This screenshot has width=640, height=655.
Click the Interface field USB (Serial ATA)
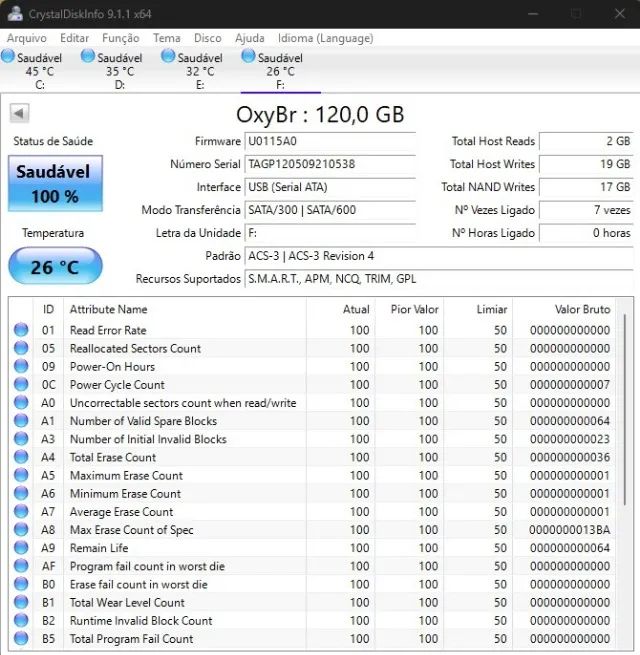(x=330, y=187)
